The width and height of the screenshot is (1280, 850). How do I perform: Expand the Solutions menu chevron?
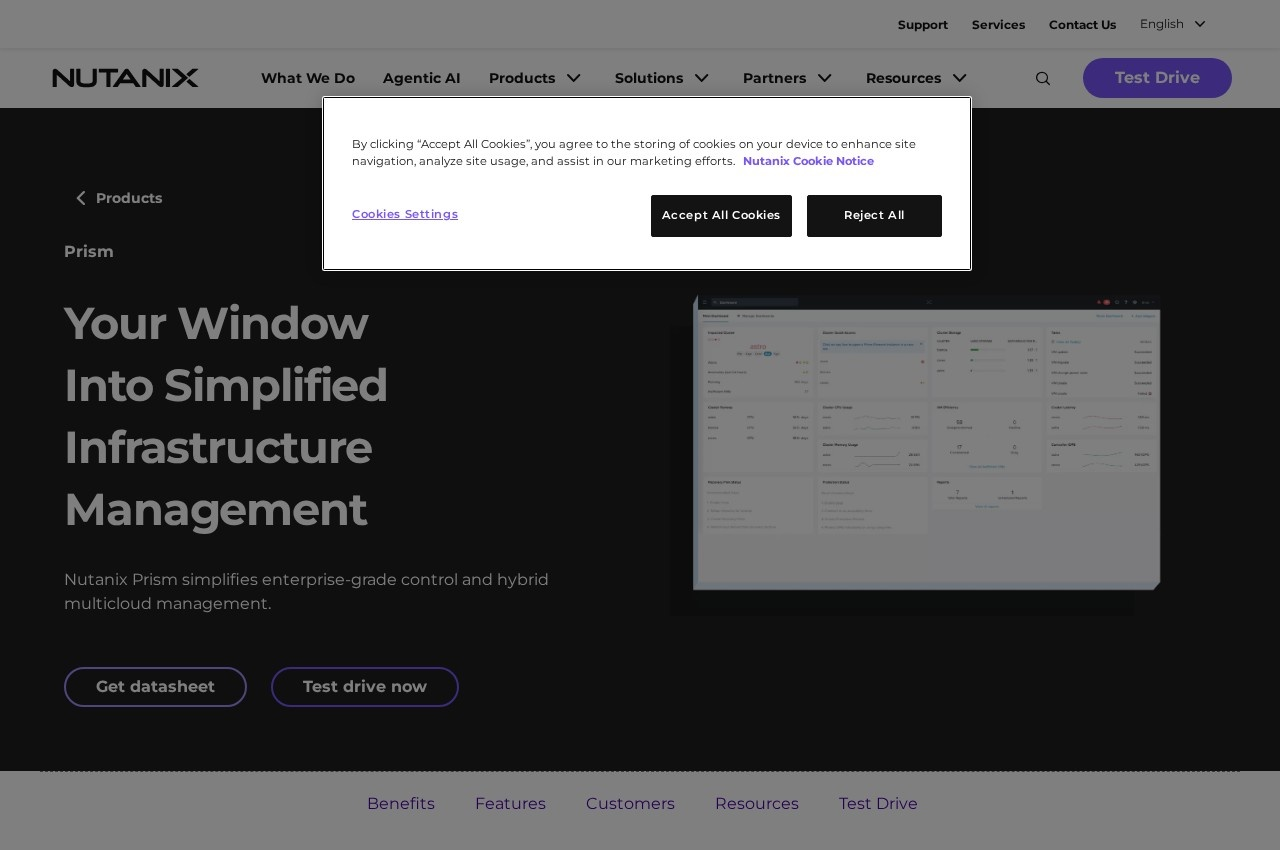pos(701,78)
